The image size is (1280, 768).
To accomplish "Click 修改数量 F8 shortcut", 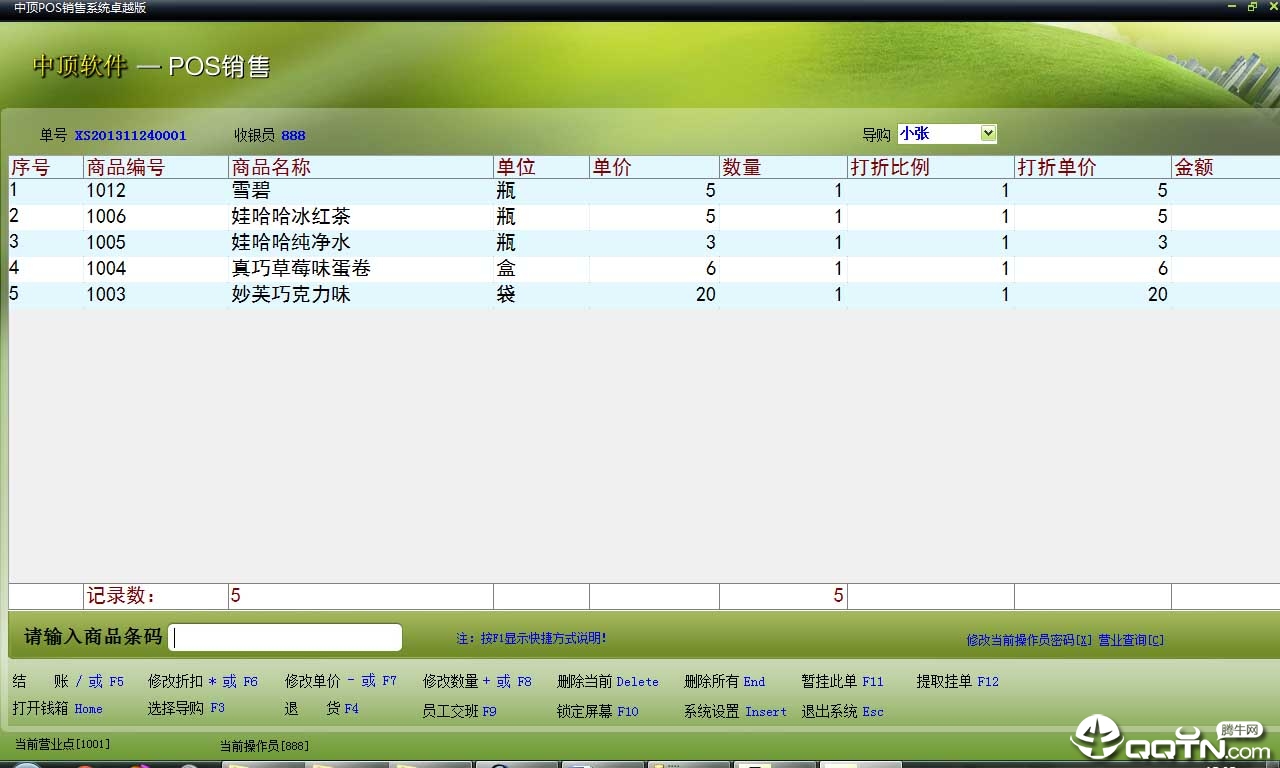I will click(x=477, y=682).
